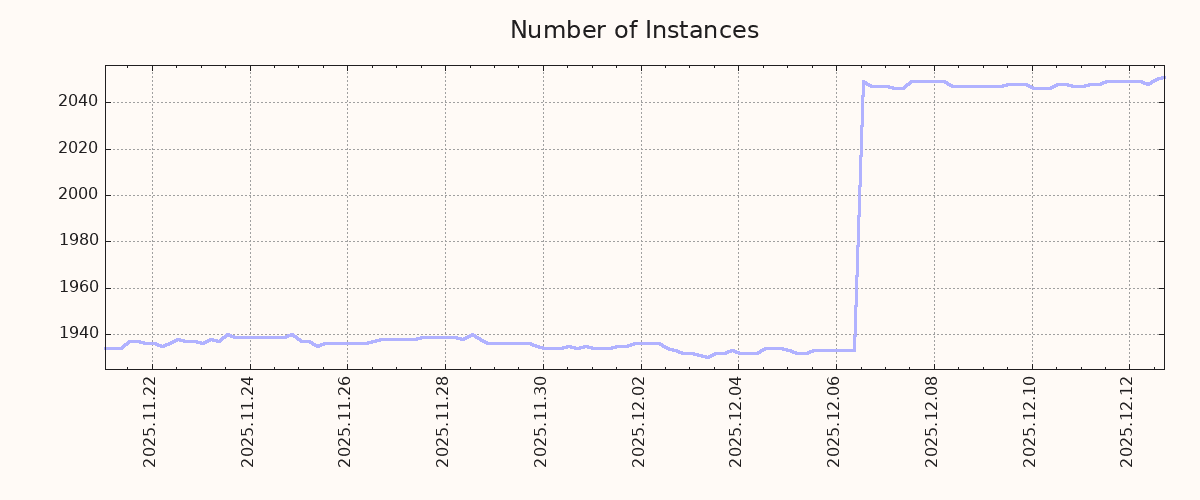Click the 2020 y-axis tick label
Image resolution: width=1200 pixels, height=500 pixels.
coord(78,149)
